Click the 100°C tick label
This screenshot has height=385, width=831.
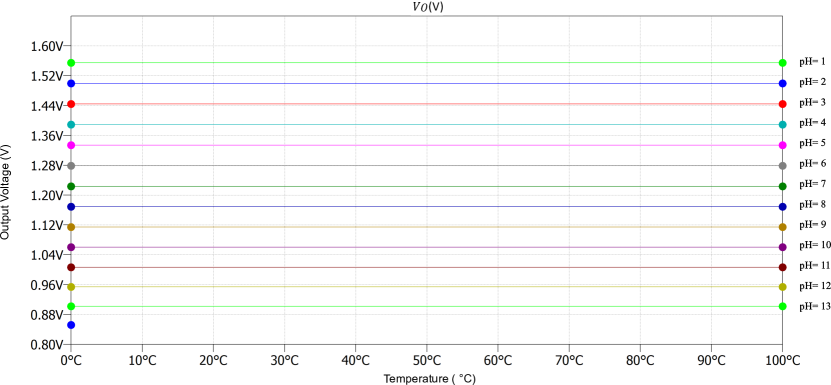click(782, 360)
